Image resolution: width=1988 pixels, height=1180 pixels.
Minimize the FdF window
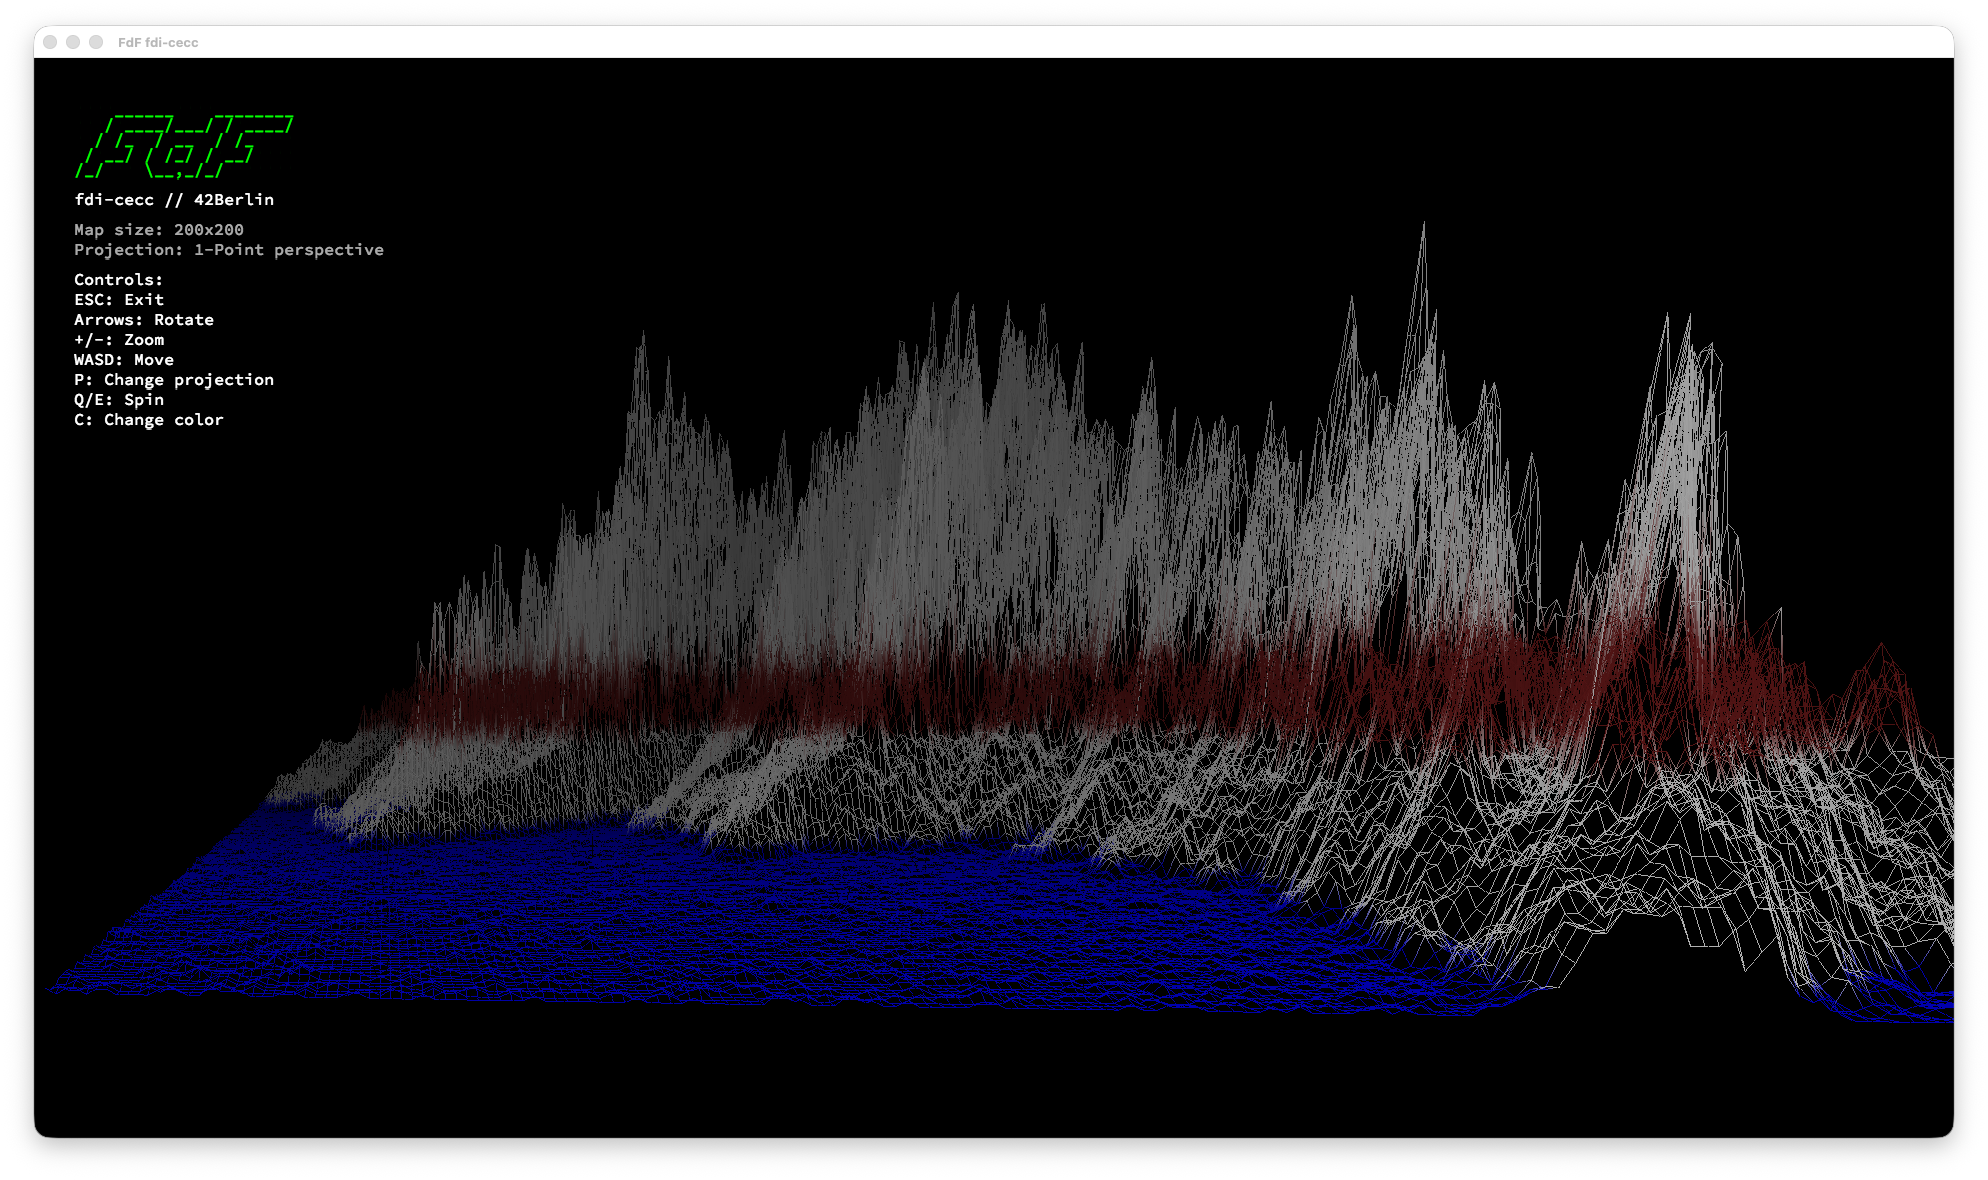tap(73, 42)
